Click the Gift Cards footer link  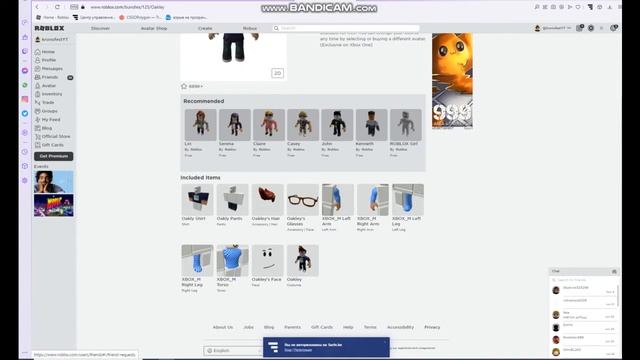[322, 327]
